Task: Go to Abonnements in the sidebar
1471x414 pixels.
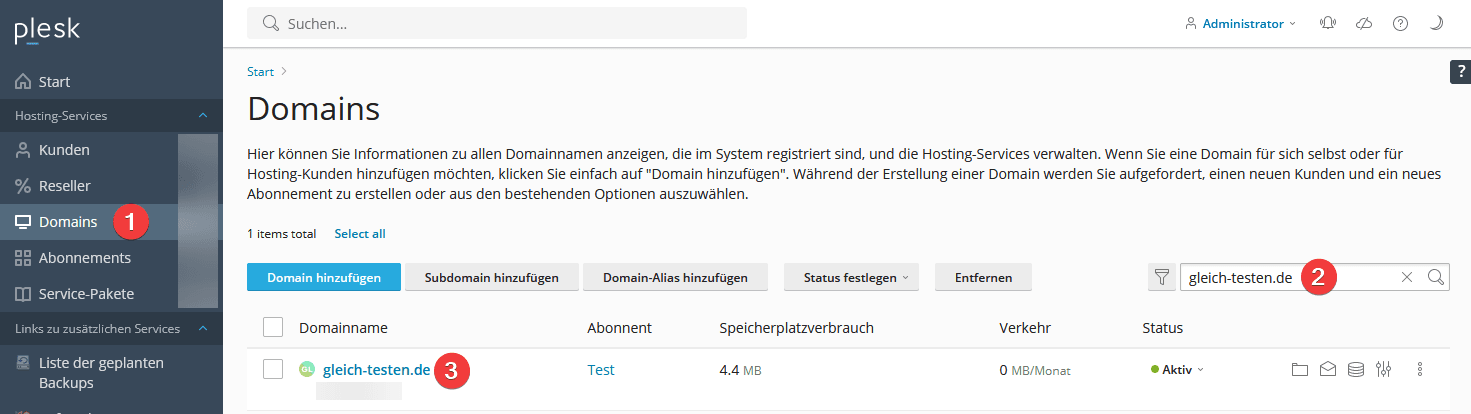Action: point(84,258)
